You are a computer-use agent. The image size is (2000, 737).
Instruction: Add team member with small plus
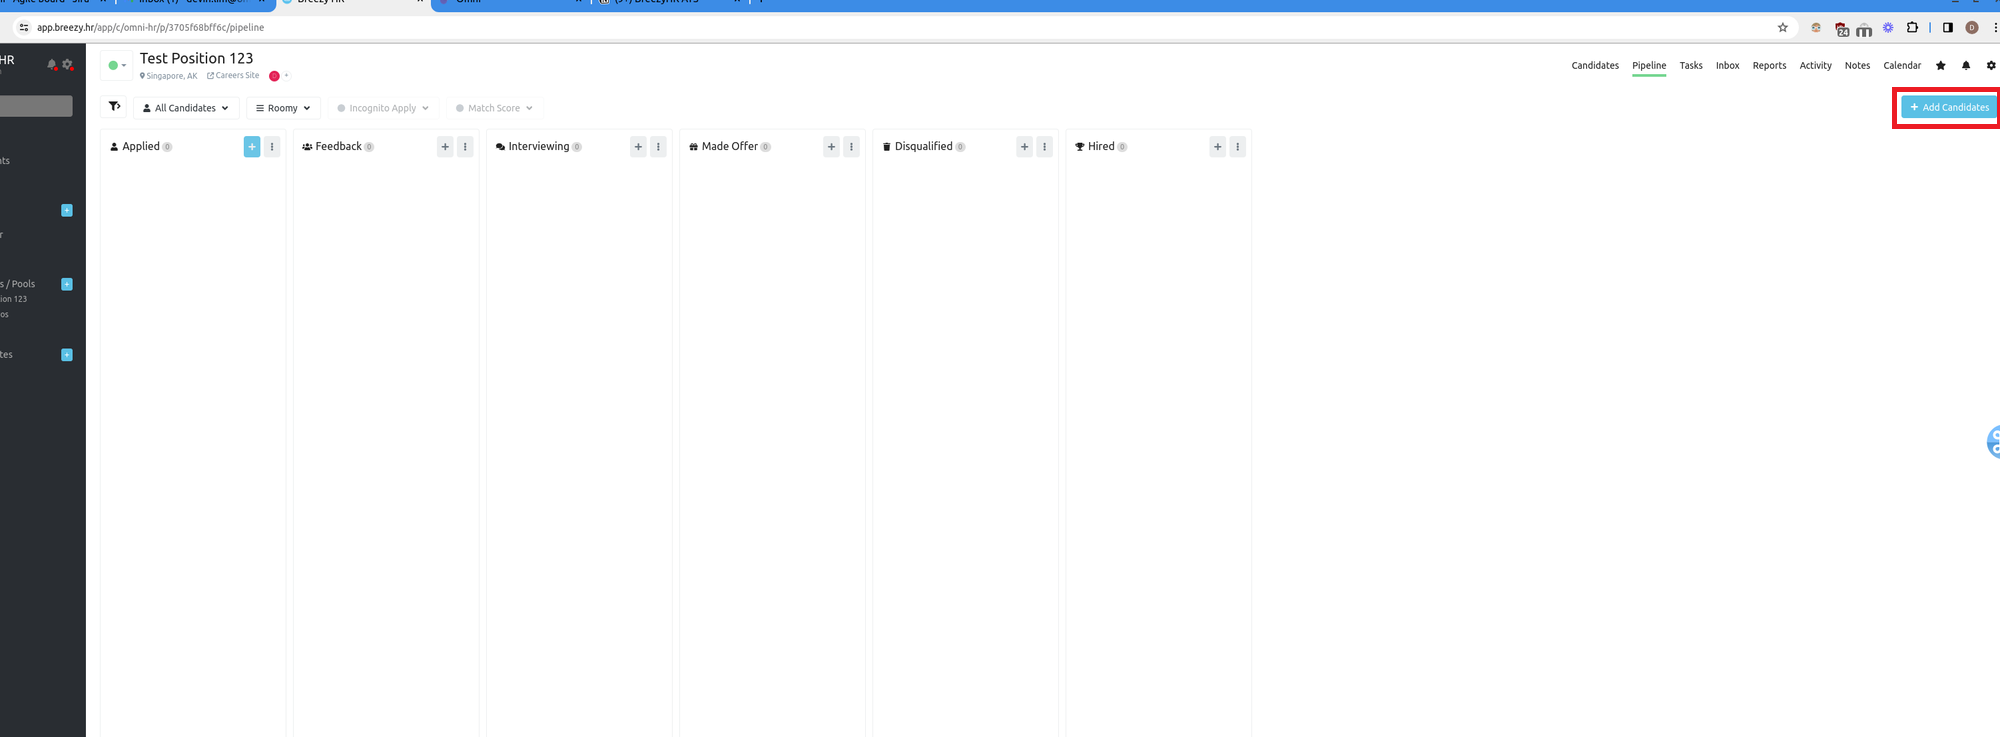[286, 75]
